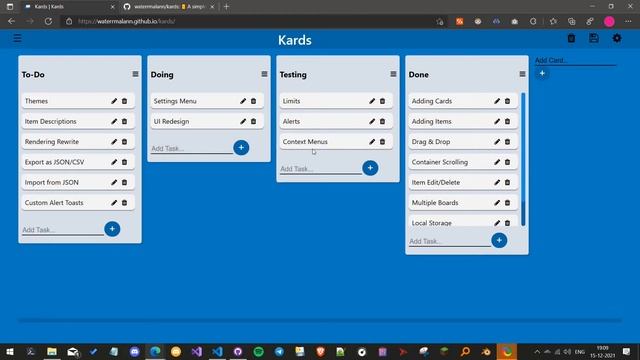Click plus button under Add Card field
The width and height of the screenshot is (640, 360).
[542, 73]
